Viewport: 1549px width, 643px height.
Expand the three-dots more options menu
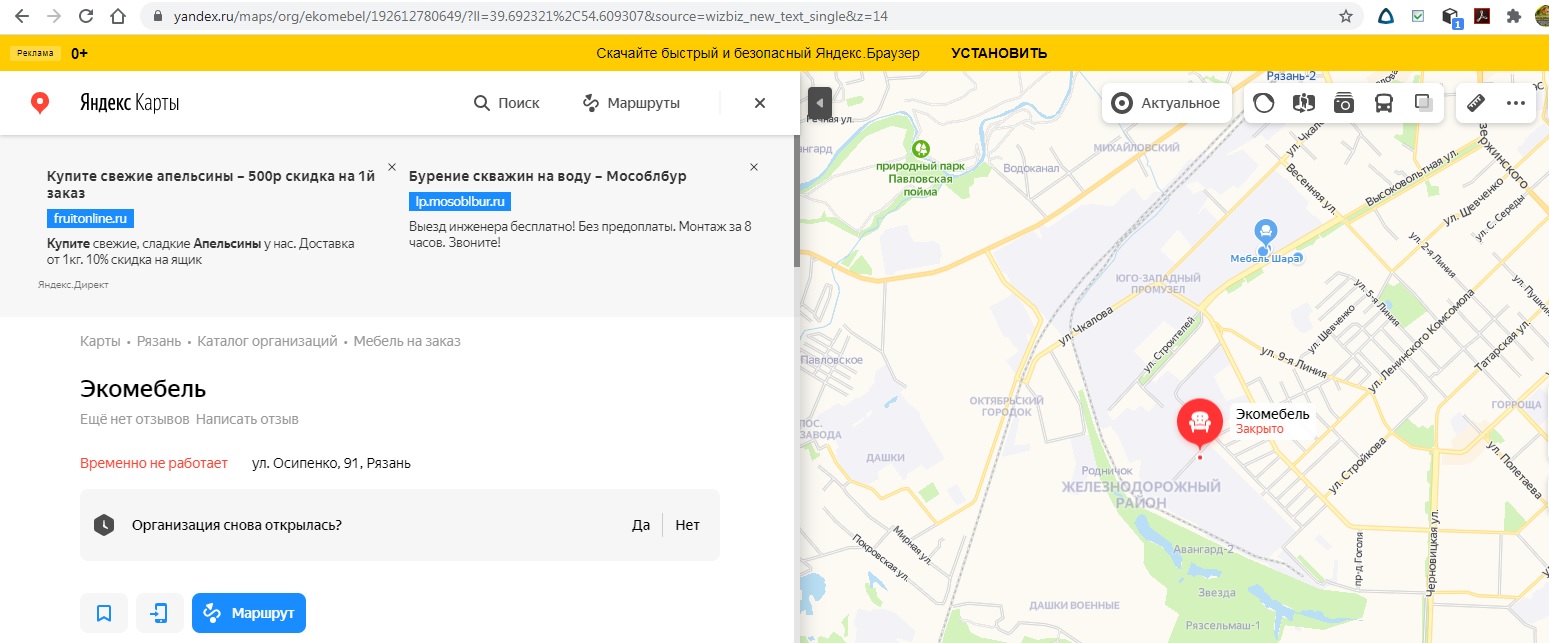[1515, 103]
